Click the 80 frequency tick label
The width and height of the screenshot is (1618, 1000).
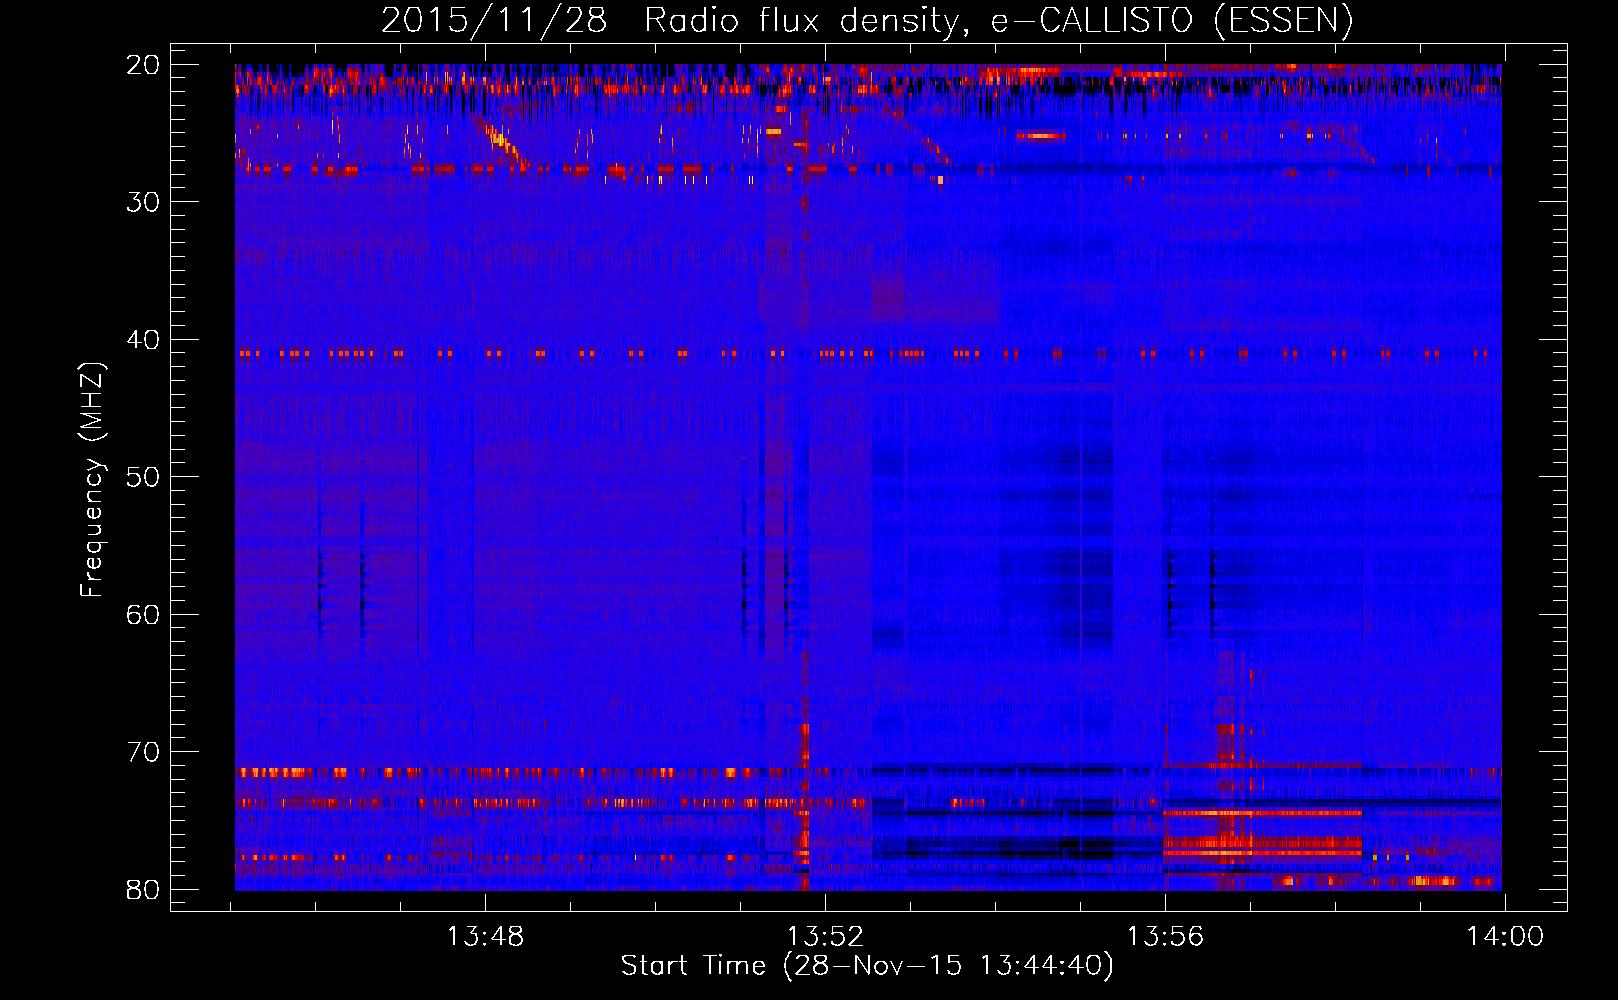[143, 889]
